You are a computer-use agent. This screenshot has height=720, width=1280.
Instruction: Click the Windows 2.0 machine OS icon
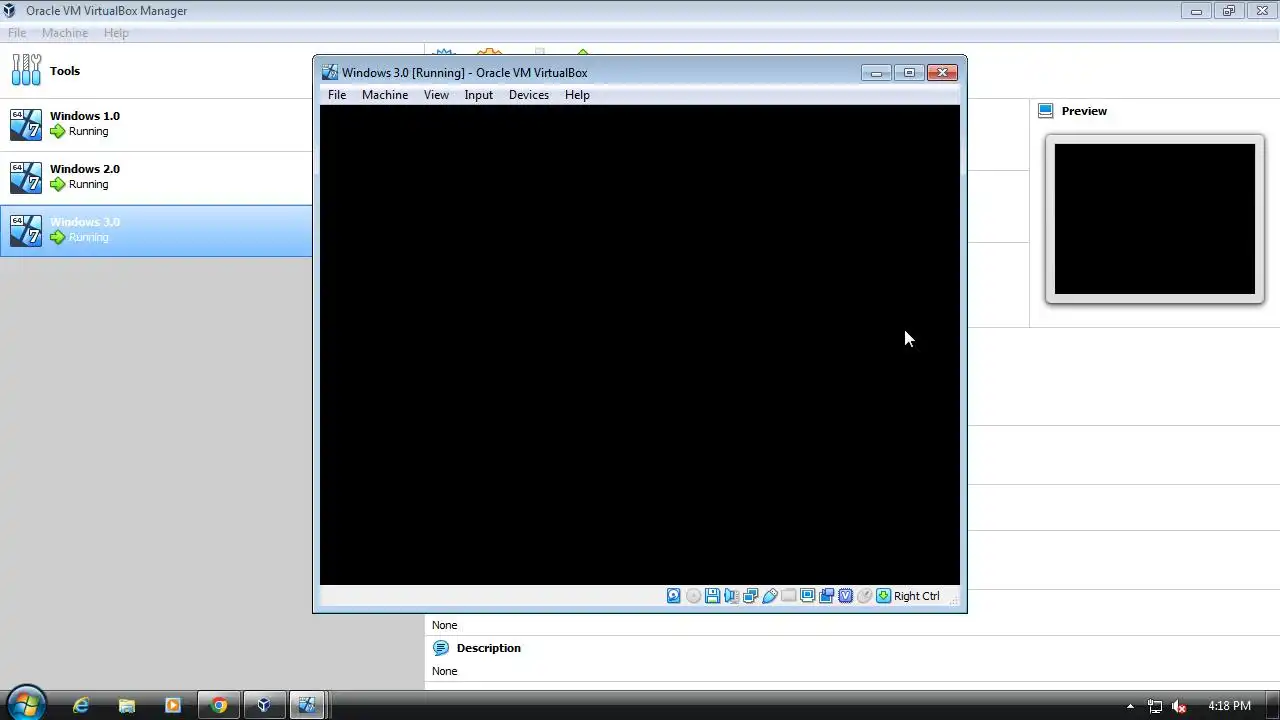26,178
